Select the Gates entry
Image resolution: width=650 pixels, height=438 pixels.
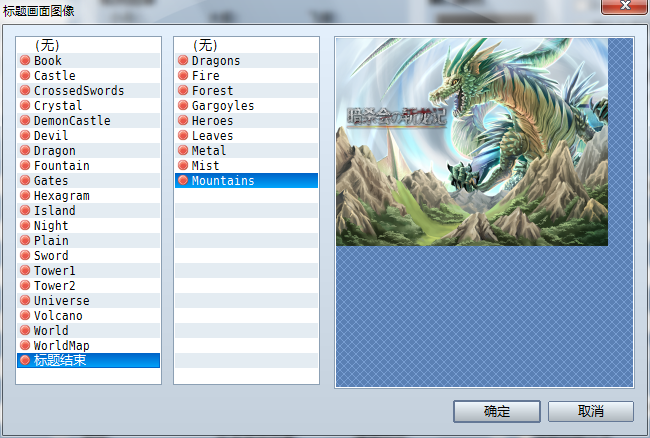pos(88,180)
